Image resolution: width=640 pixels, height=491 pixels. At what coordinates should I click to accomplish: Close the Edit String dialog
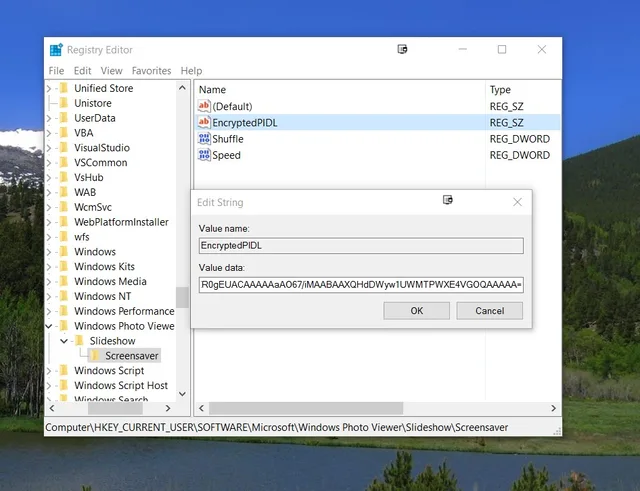point(518,202)
